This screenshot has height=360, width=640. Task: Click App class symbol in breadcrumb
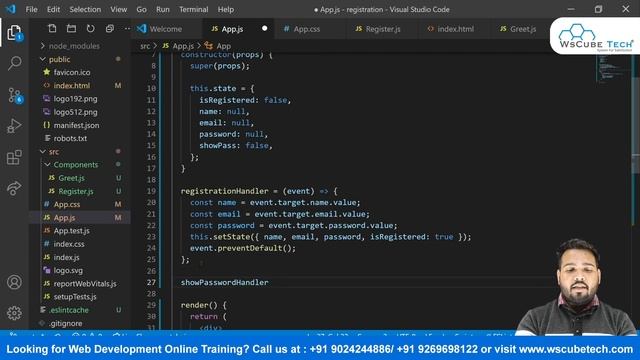[223, 46]
